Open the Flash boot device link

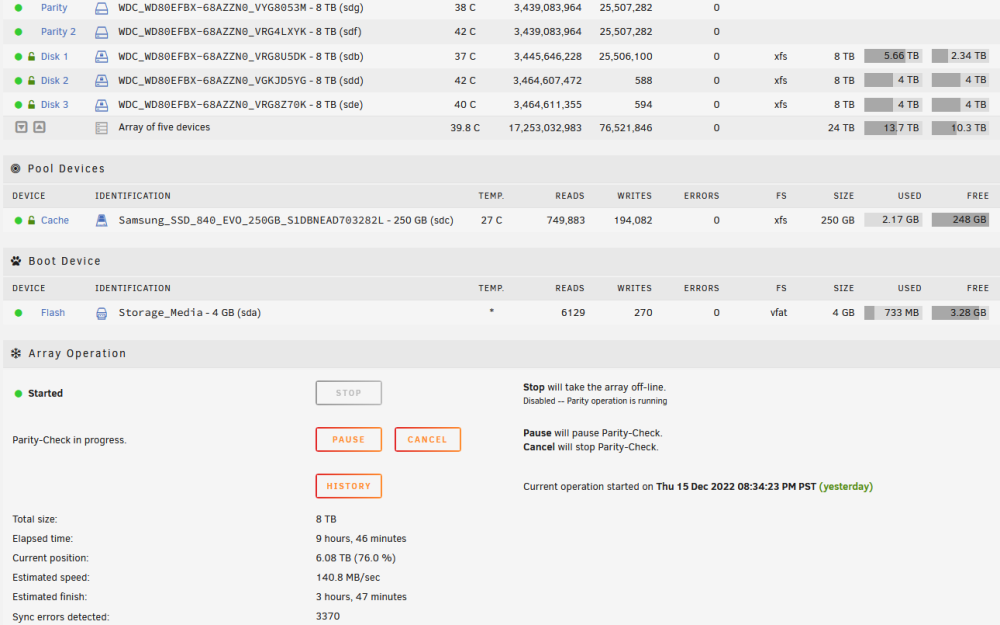tap(53, 313)
